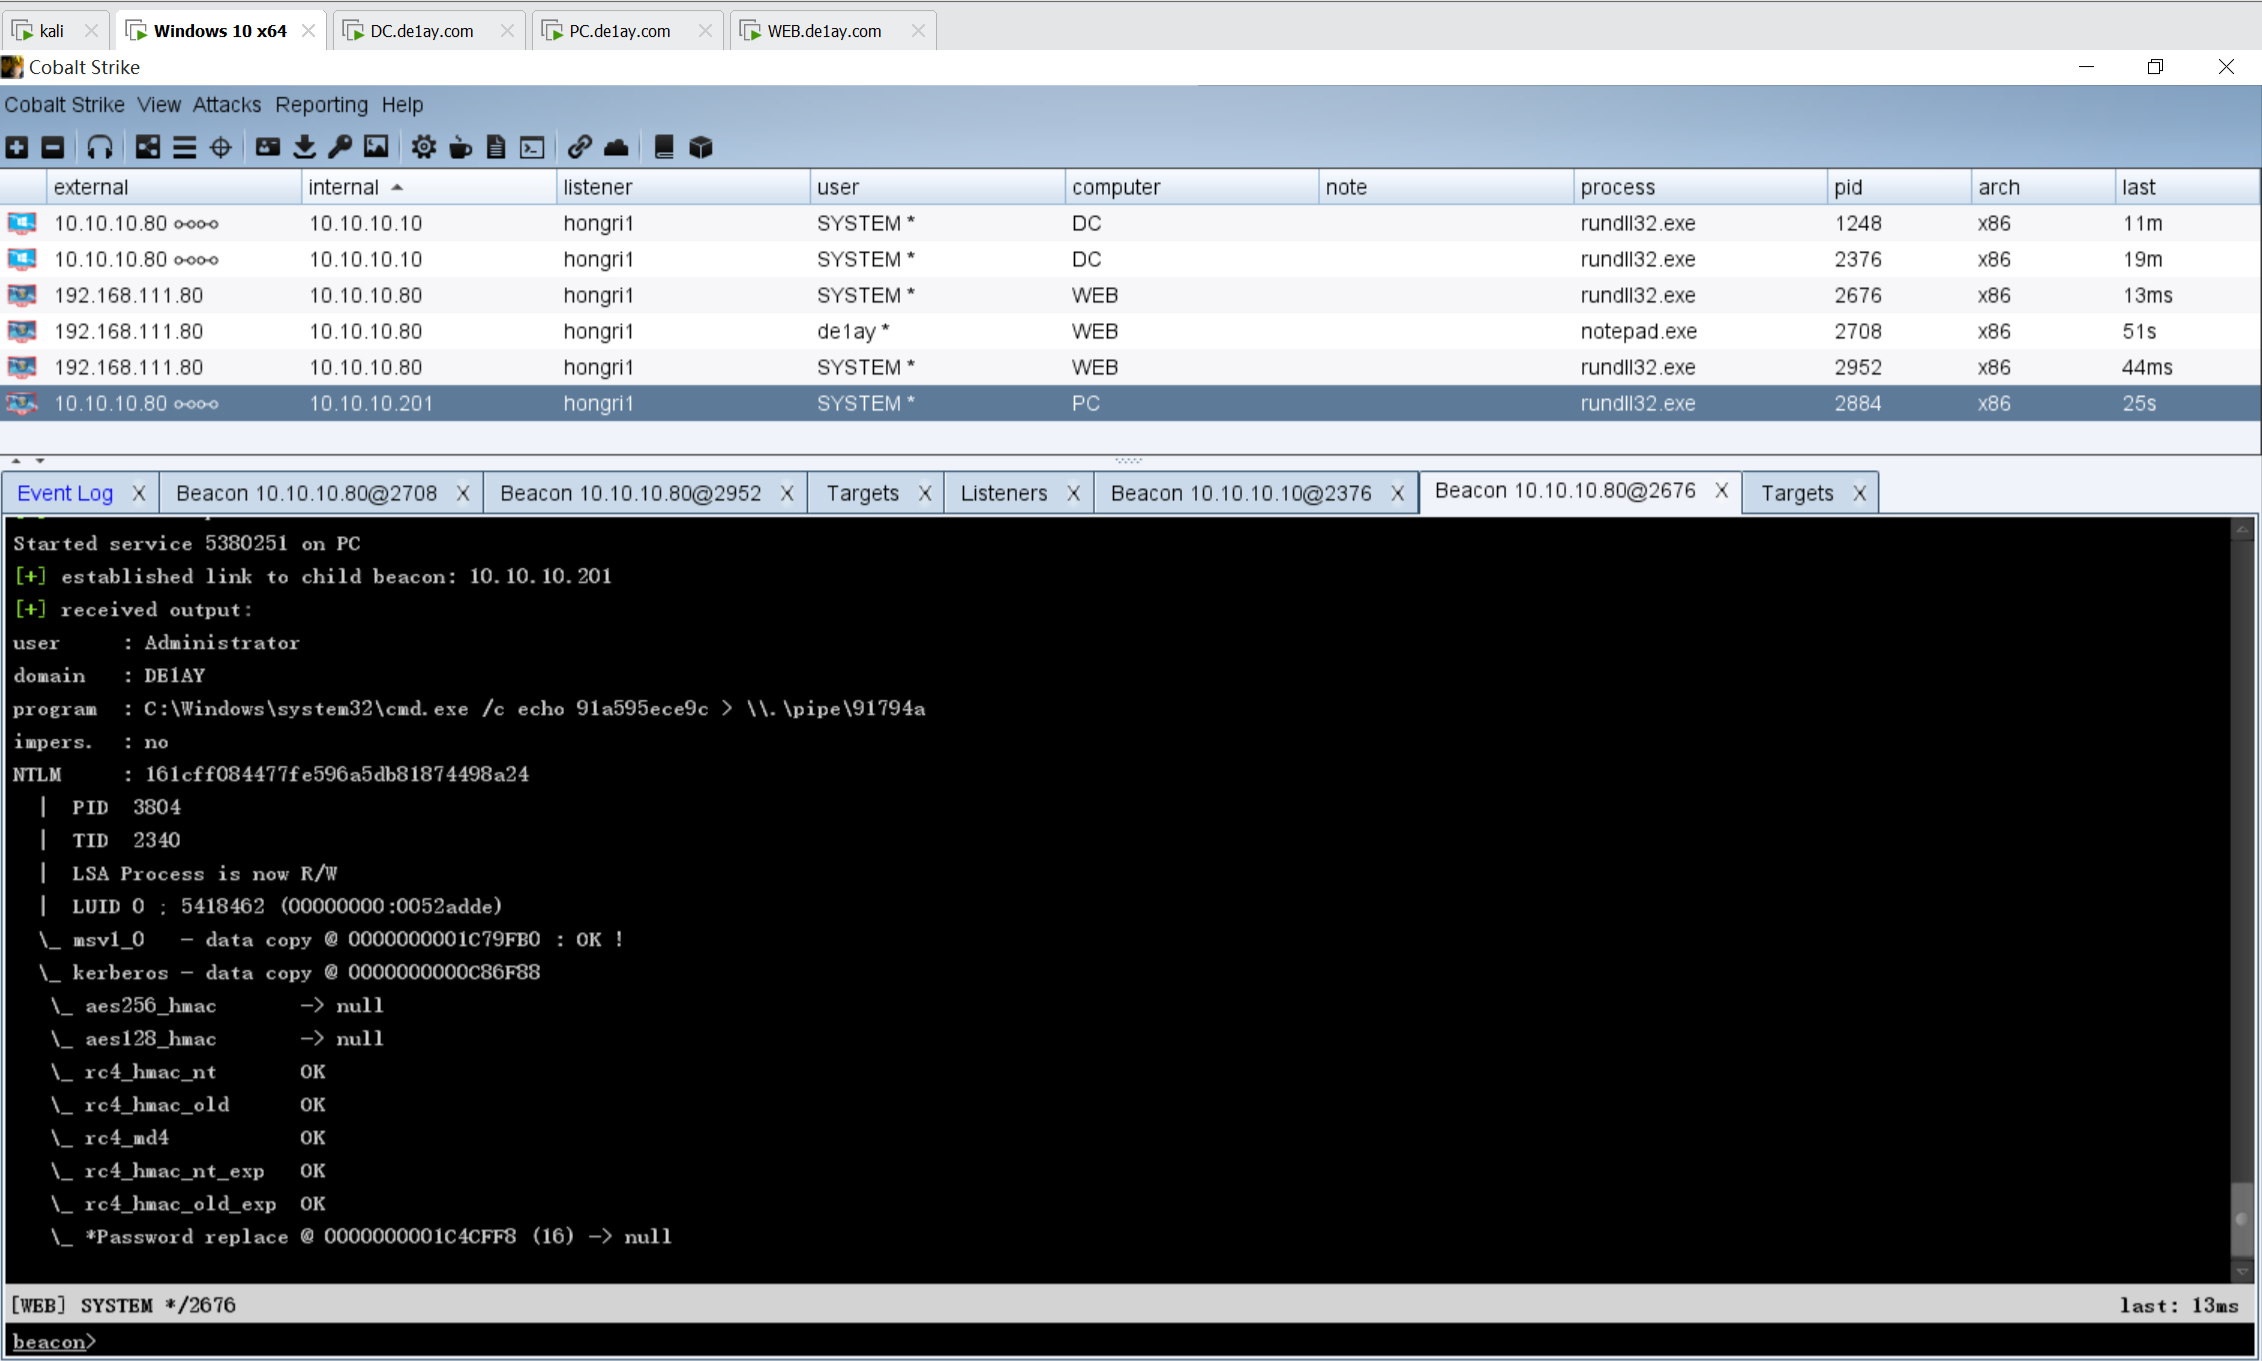Close the Listeners tab
This screenshot has width=2262, height=1361.
tap(1073, 493)
